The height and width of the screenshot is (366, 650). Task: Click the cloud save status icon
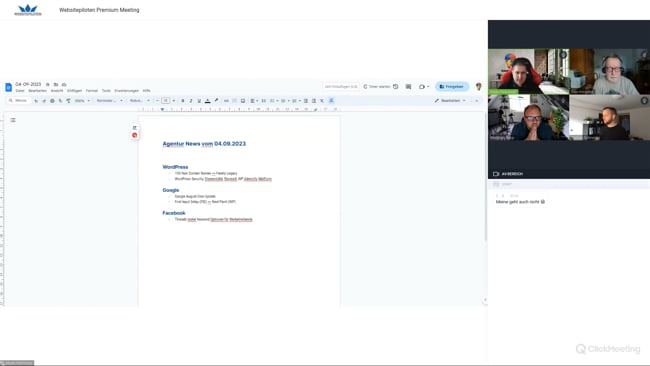tap(64, 84)
